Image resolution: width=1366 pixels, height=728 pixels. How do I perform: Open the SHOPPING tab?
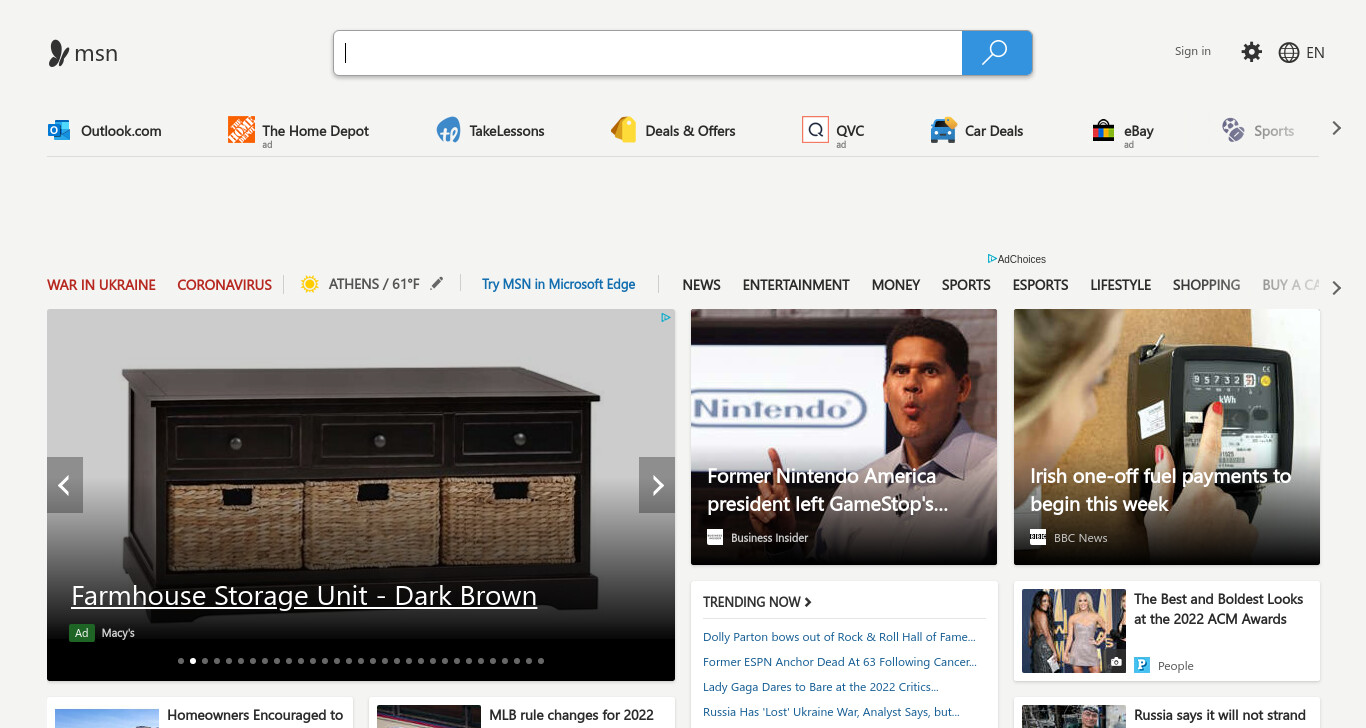tap(1206, 285)
